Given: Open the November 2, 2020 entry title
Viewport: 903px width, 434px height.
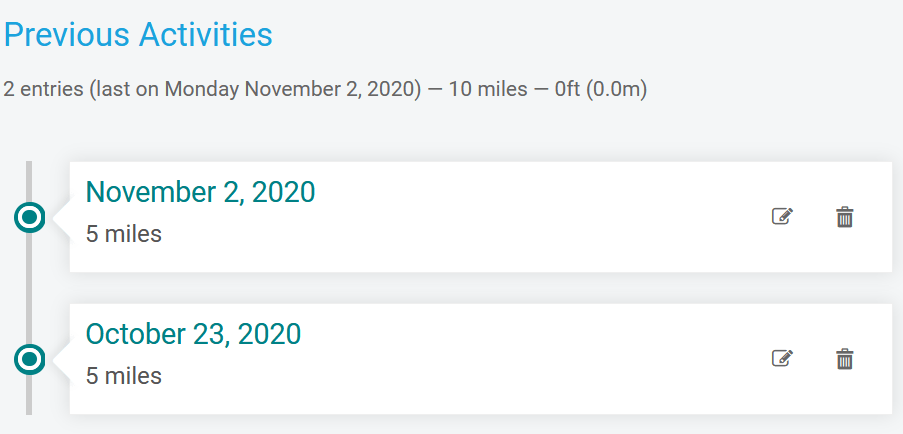Looking at the screenshot, I should (200, 192).
